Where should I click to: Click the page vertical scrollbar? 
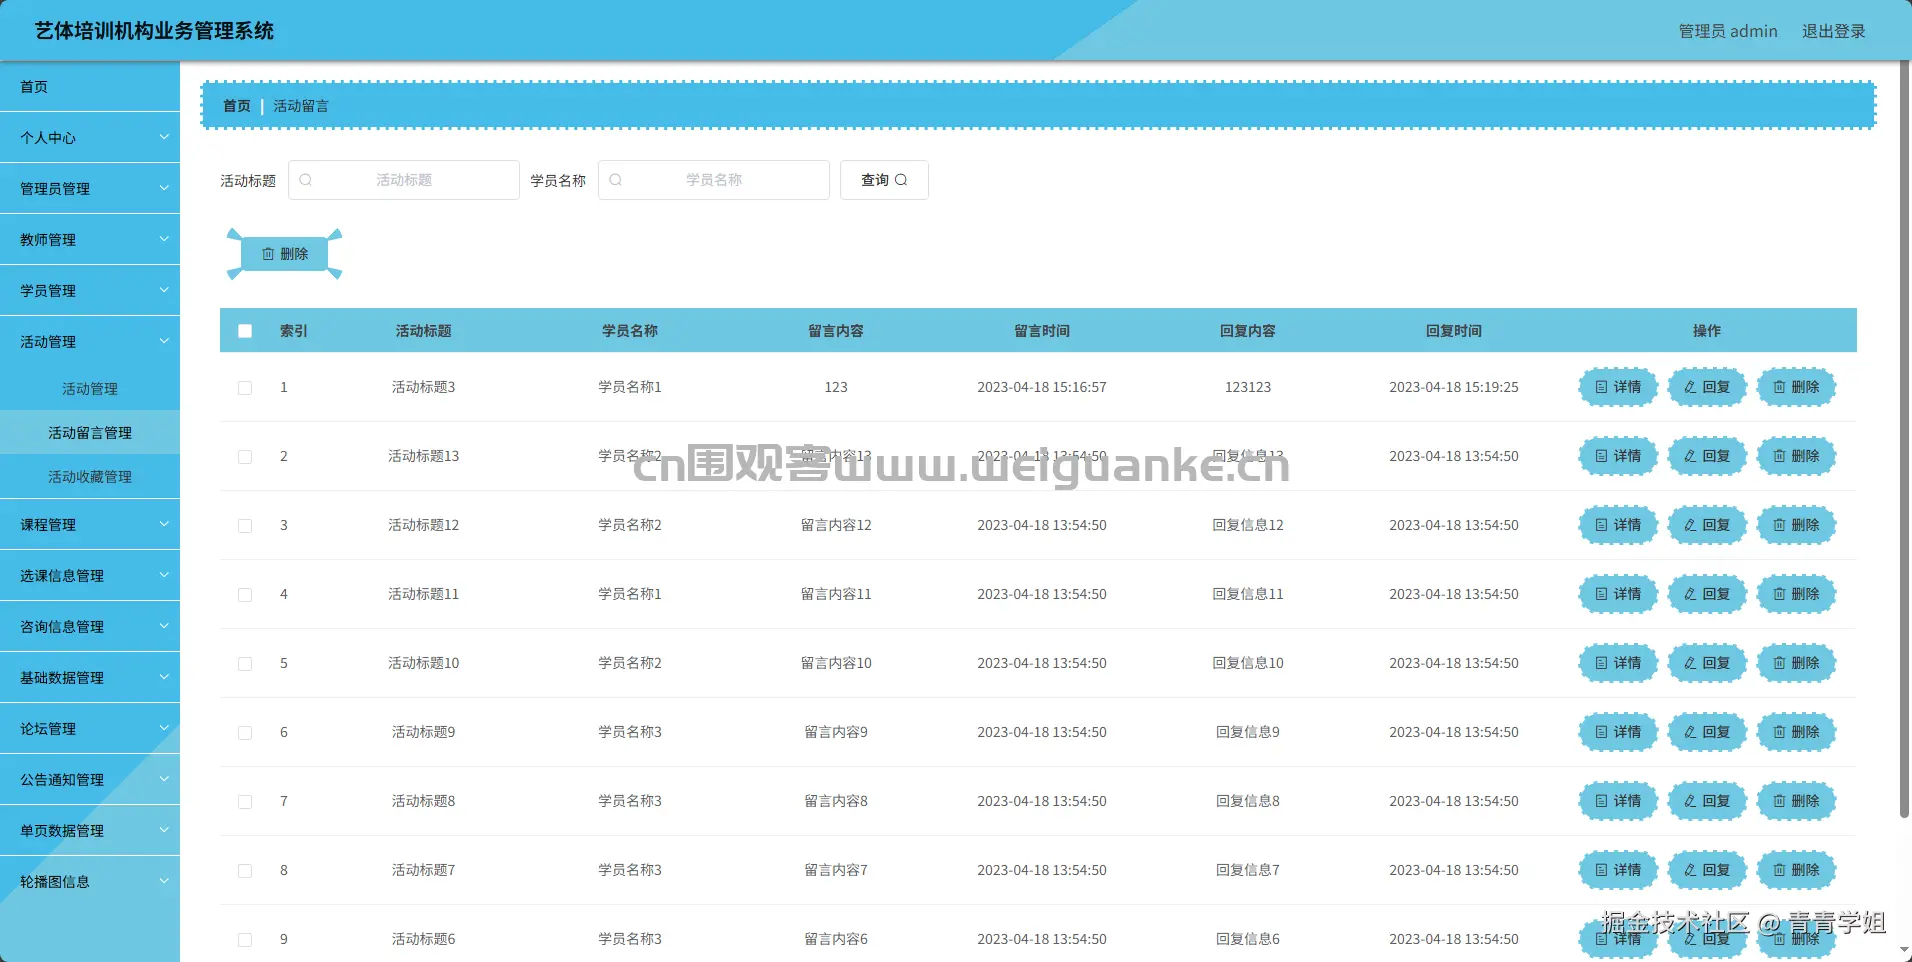tap(1904, 440)
